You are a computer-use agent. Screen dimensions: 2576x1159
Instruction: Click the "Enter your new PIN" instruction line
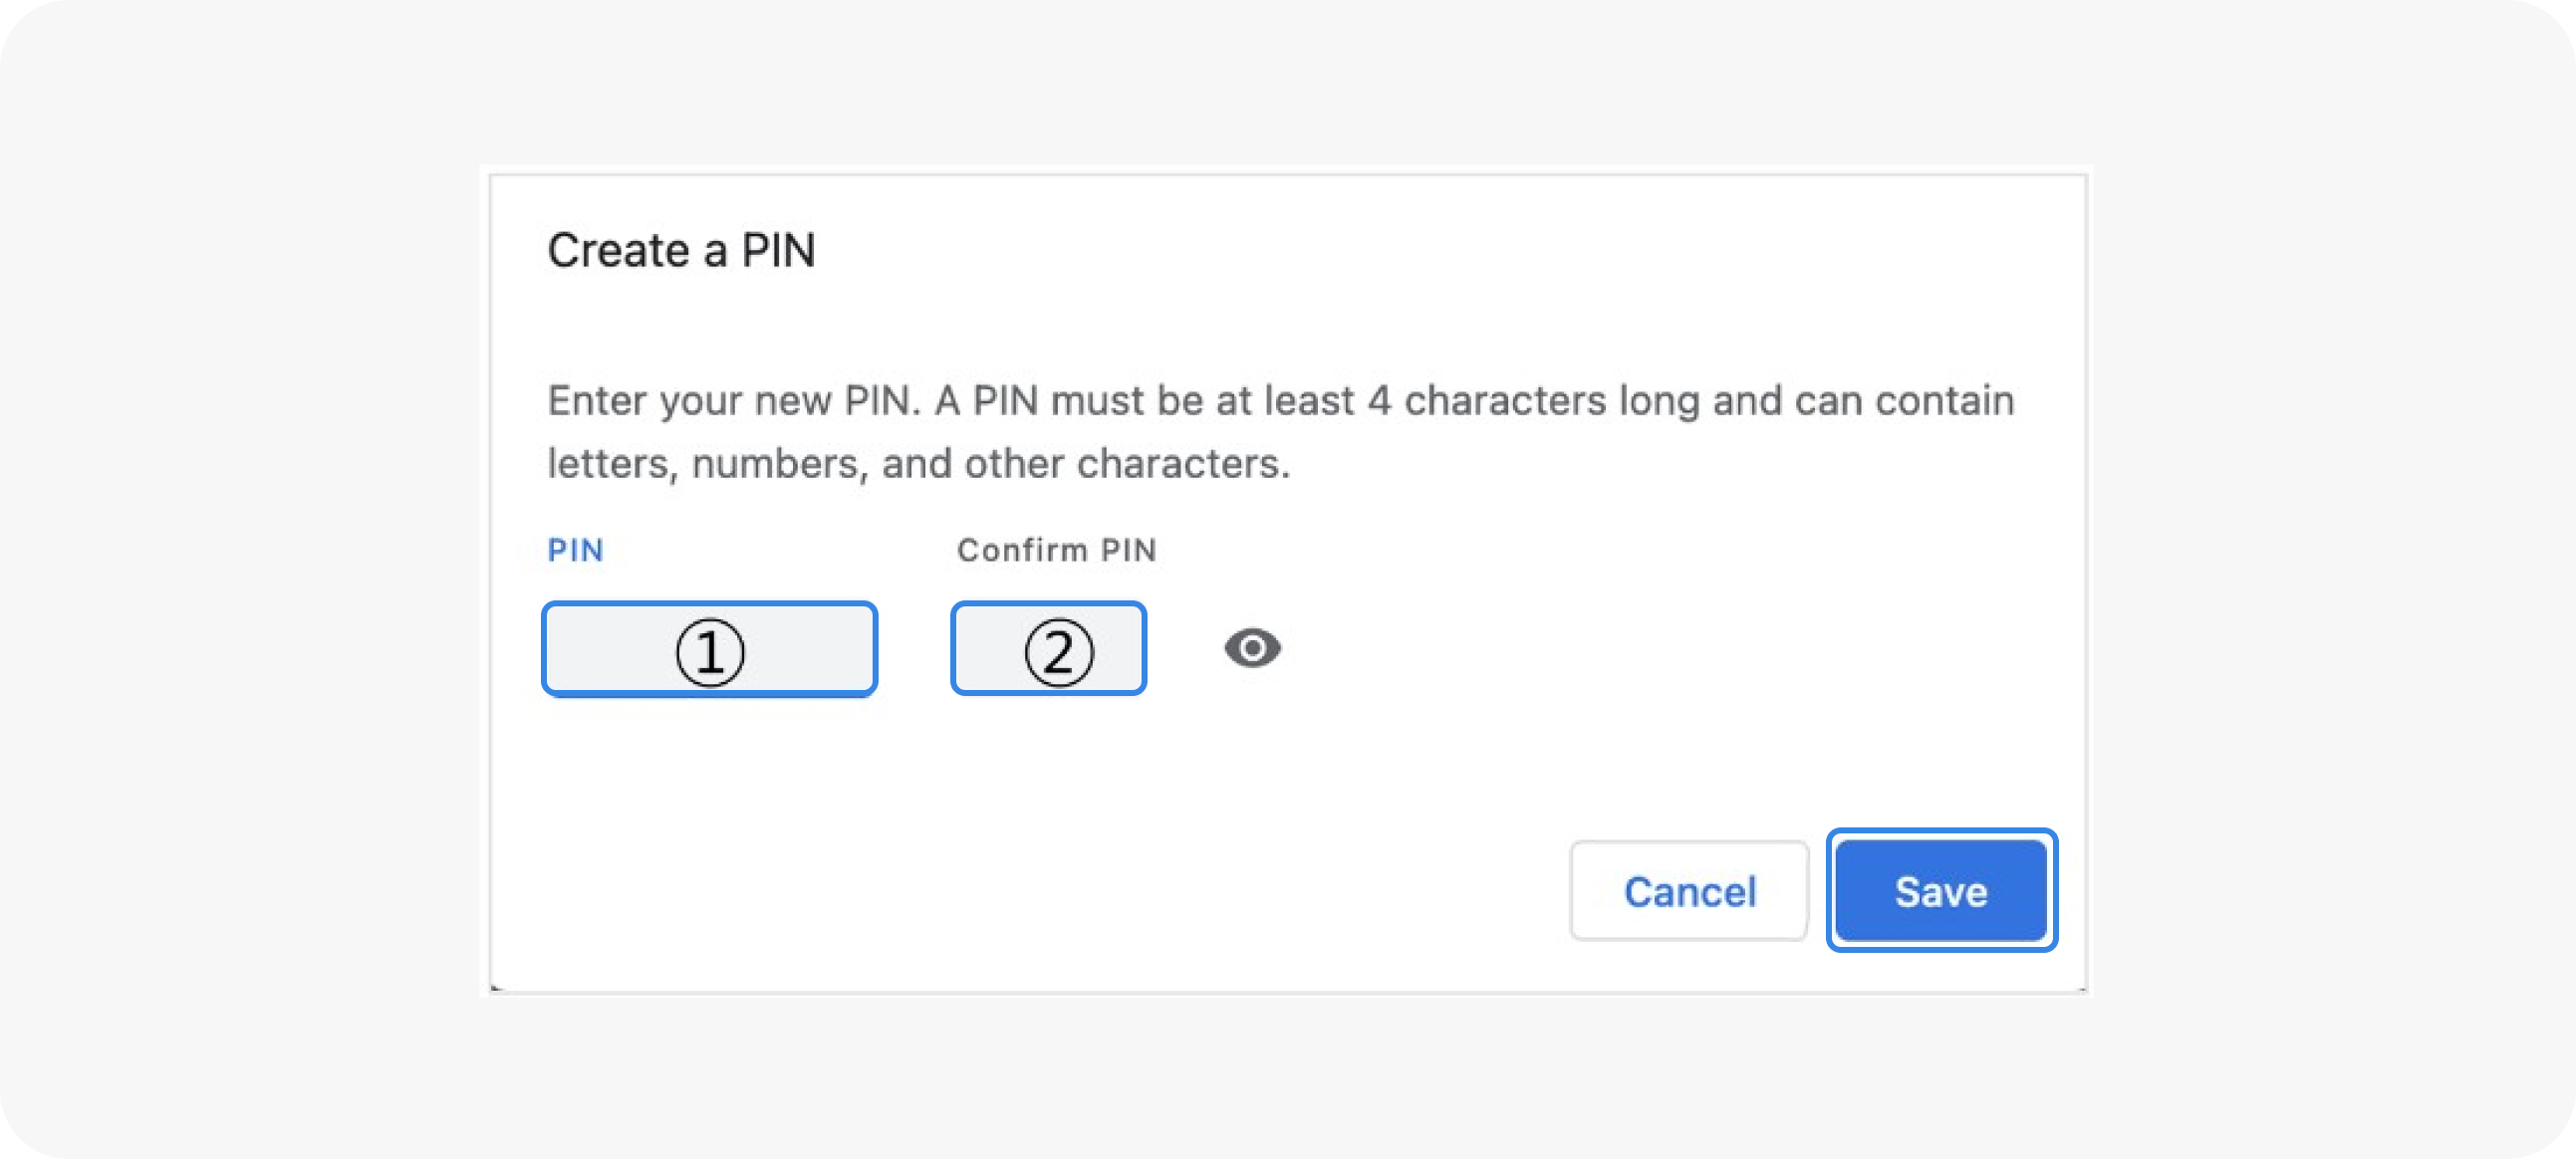click(x=1280, y=400)
